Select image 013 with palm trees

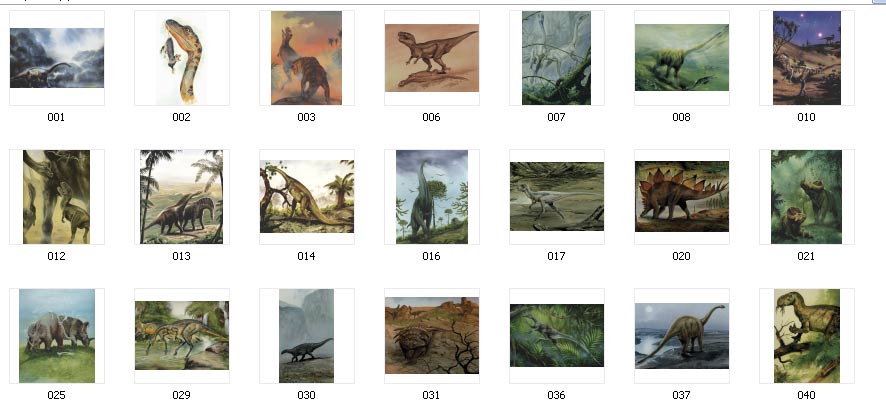point(181,197)
